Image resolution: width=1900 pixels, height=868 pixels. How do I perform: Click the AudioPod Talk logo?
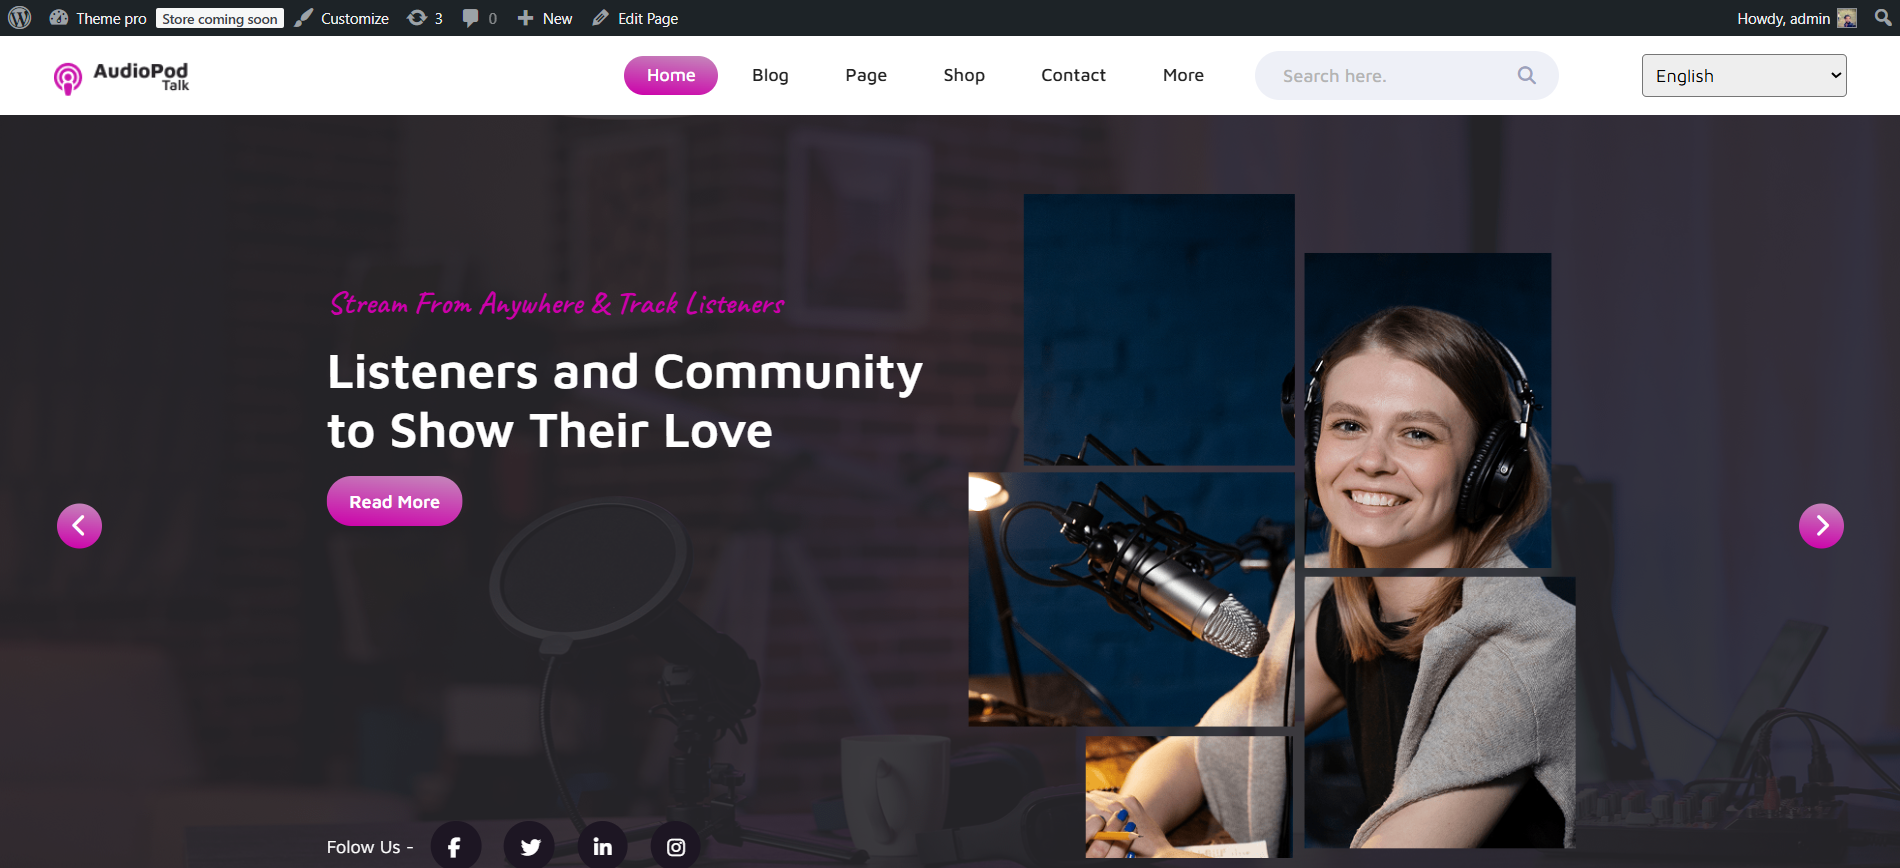coord(121,76)
